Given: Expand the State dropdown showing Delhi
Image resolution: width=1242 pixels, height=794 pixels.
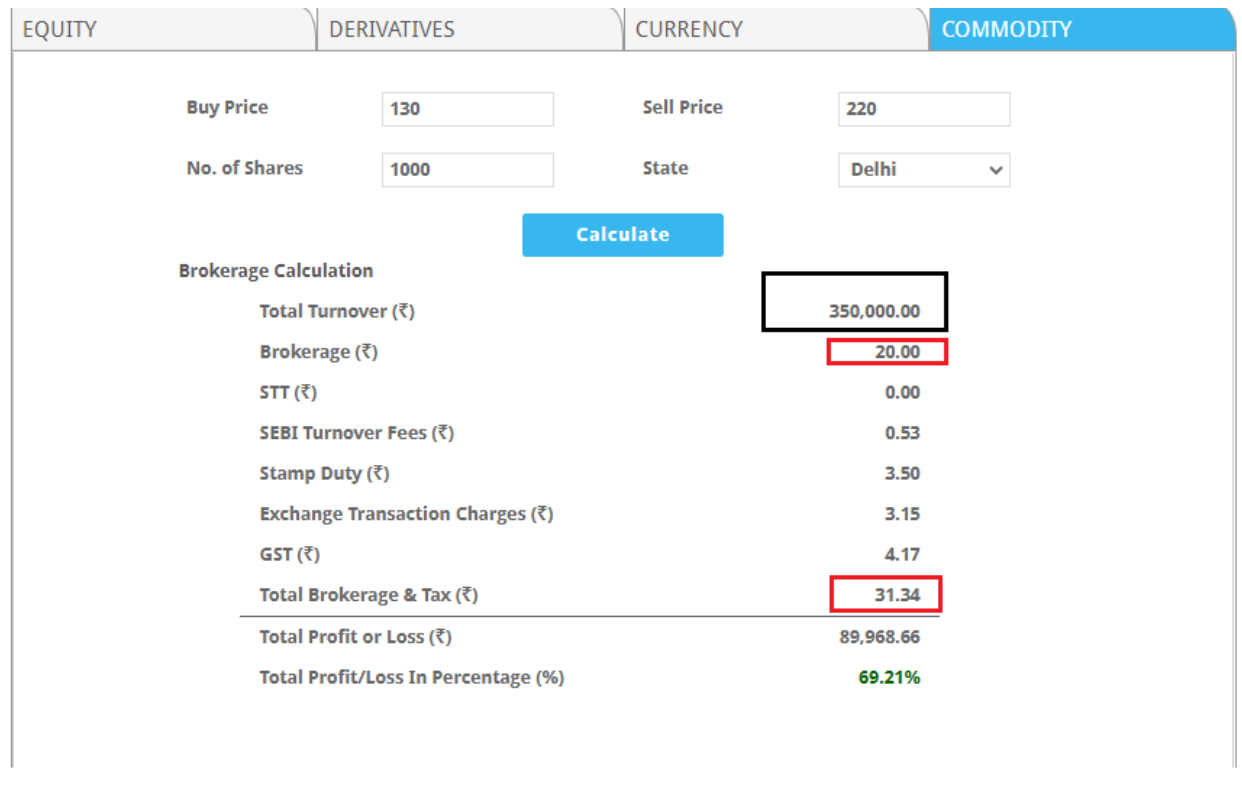Looking at the screenshot, I should [x=923, y=170].
